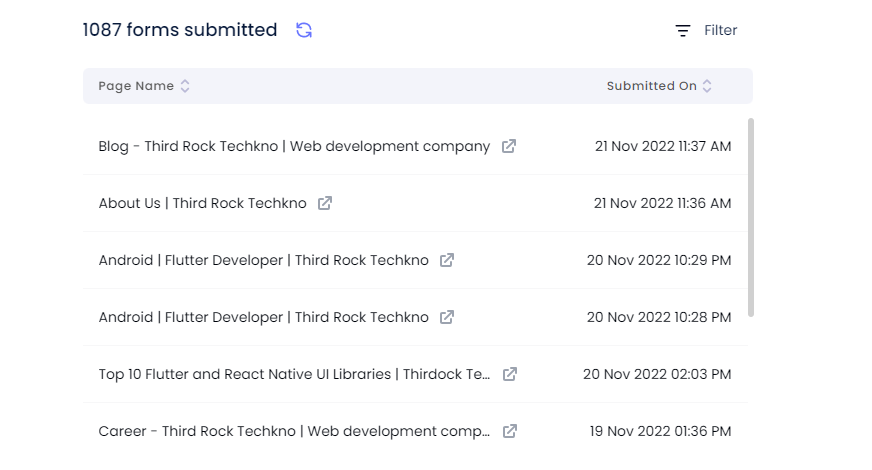This screenshot has height=470, width=872.
Task: Sort using Submitted On arrows
Action: [707, 86]
